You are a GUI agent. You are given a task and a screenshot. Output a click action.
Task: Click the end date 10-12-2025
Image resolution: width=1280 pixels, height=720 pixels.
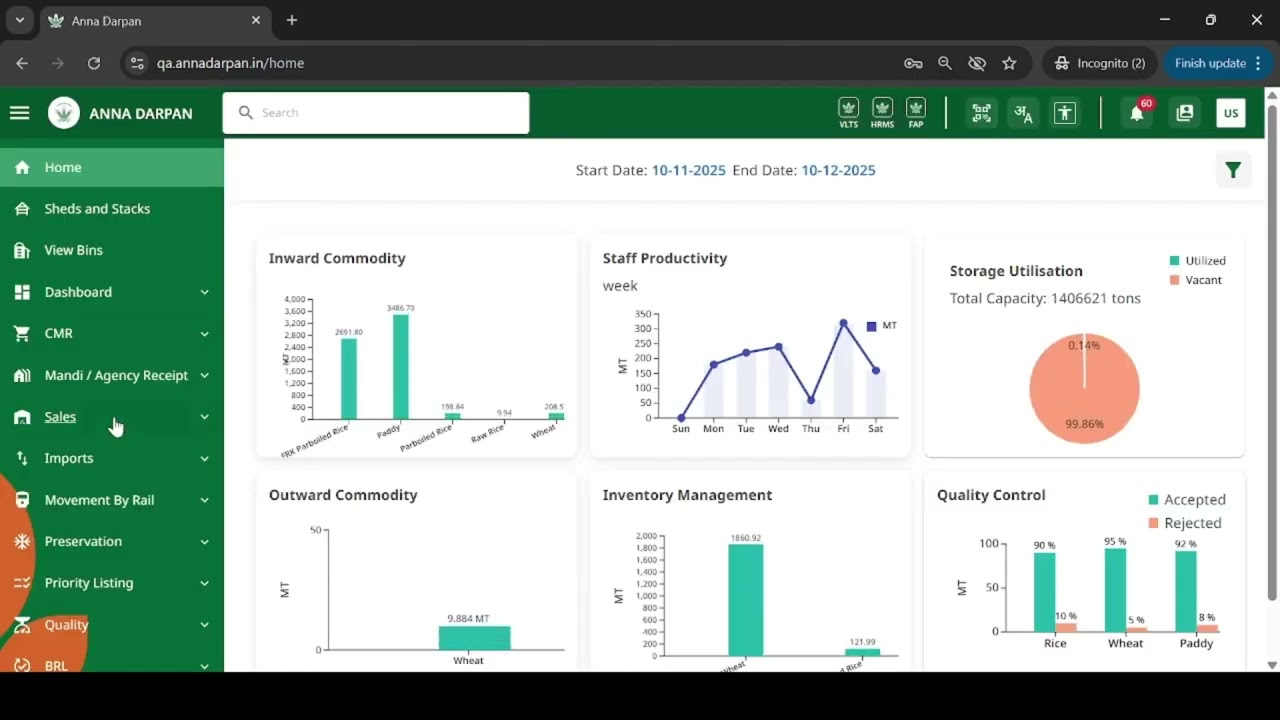click(x=838, y=170)
